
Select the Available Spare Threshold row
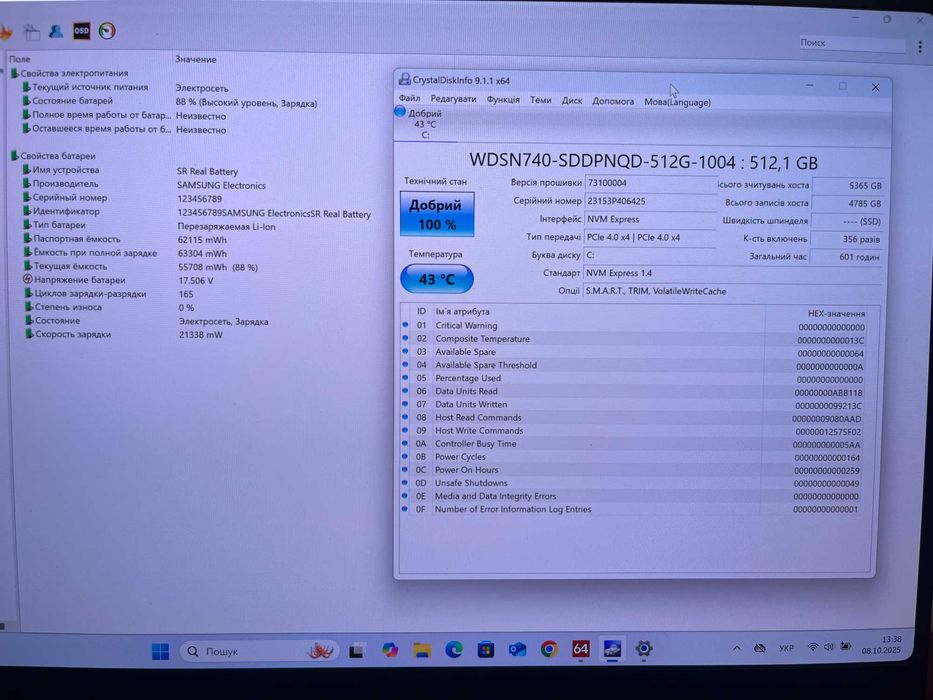[x=635, y=365]
